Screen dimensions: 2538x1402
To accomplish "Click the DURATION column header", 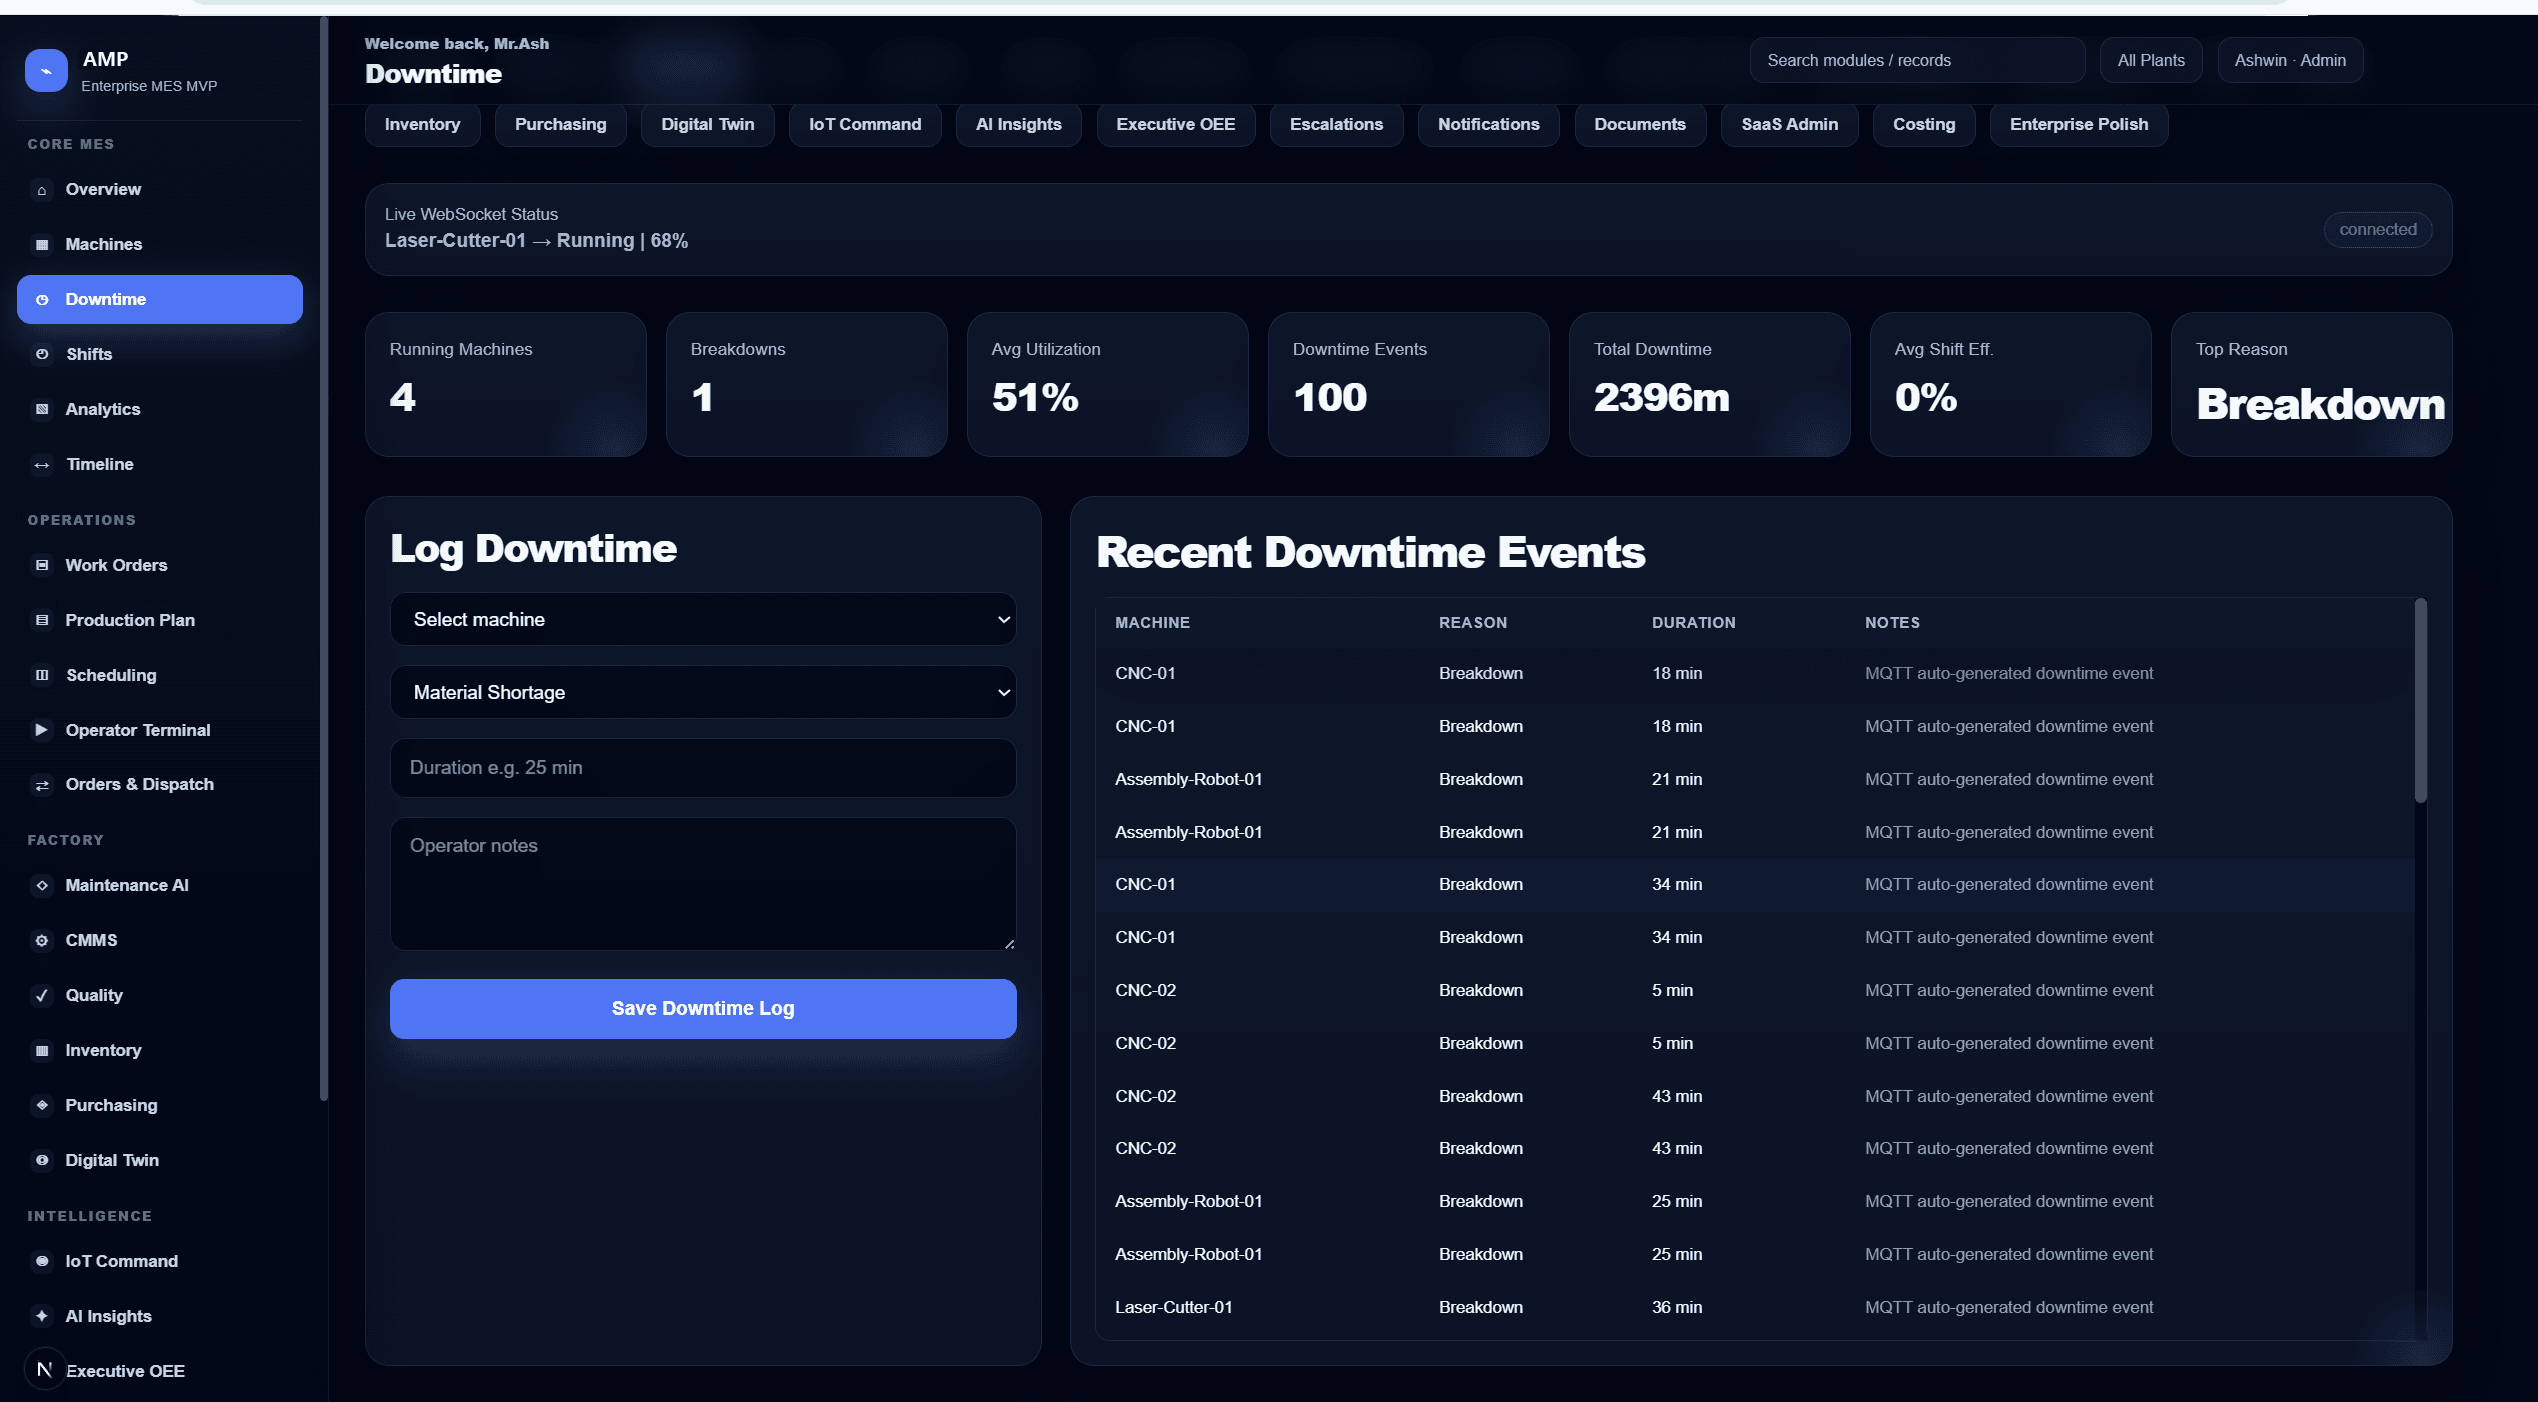I will (1694, 623).
